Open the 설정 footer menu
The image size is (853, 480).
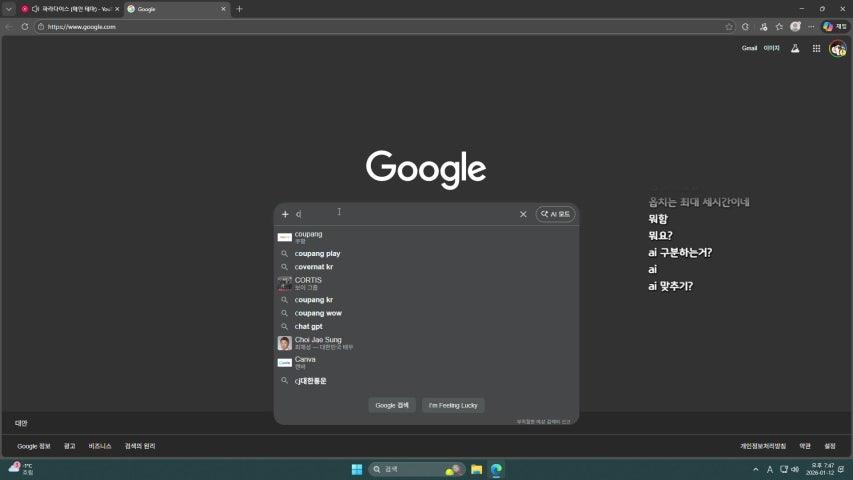830,446
